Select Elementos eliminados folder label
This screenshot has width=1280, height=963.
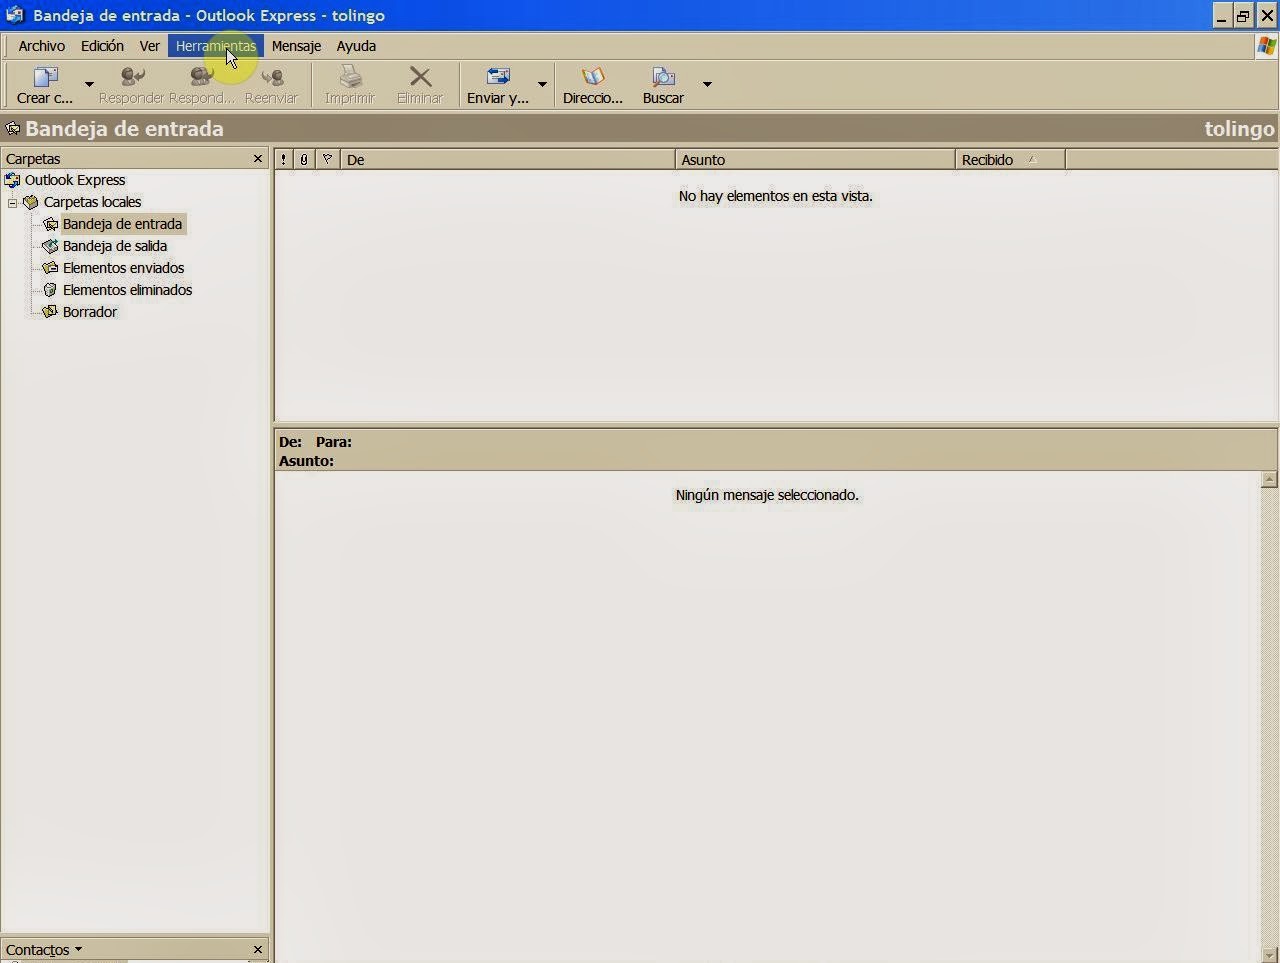click(128, 290)
